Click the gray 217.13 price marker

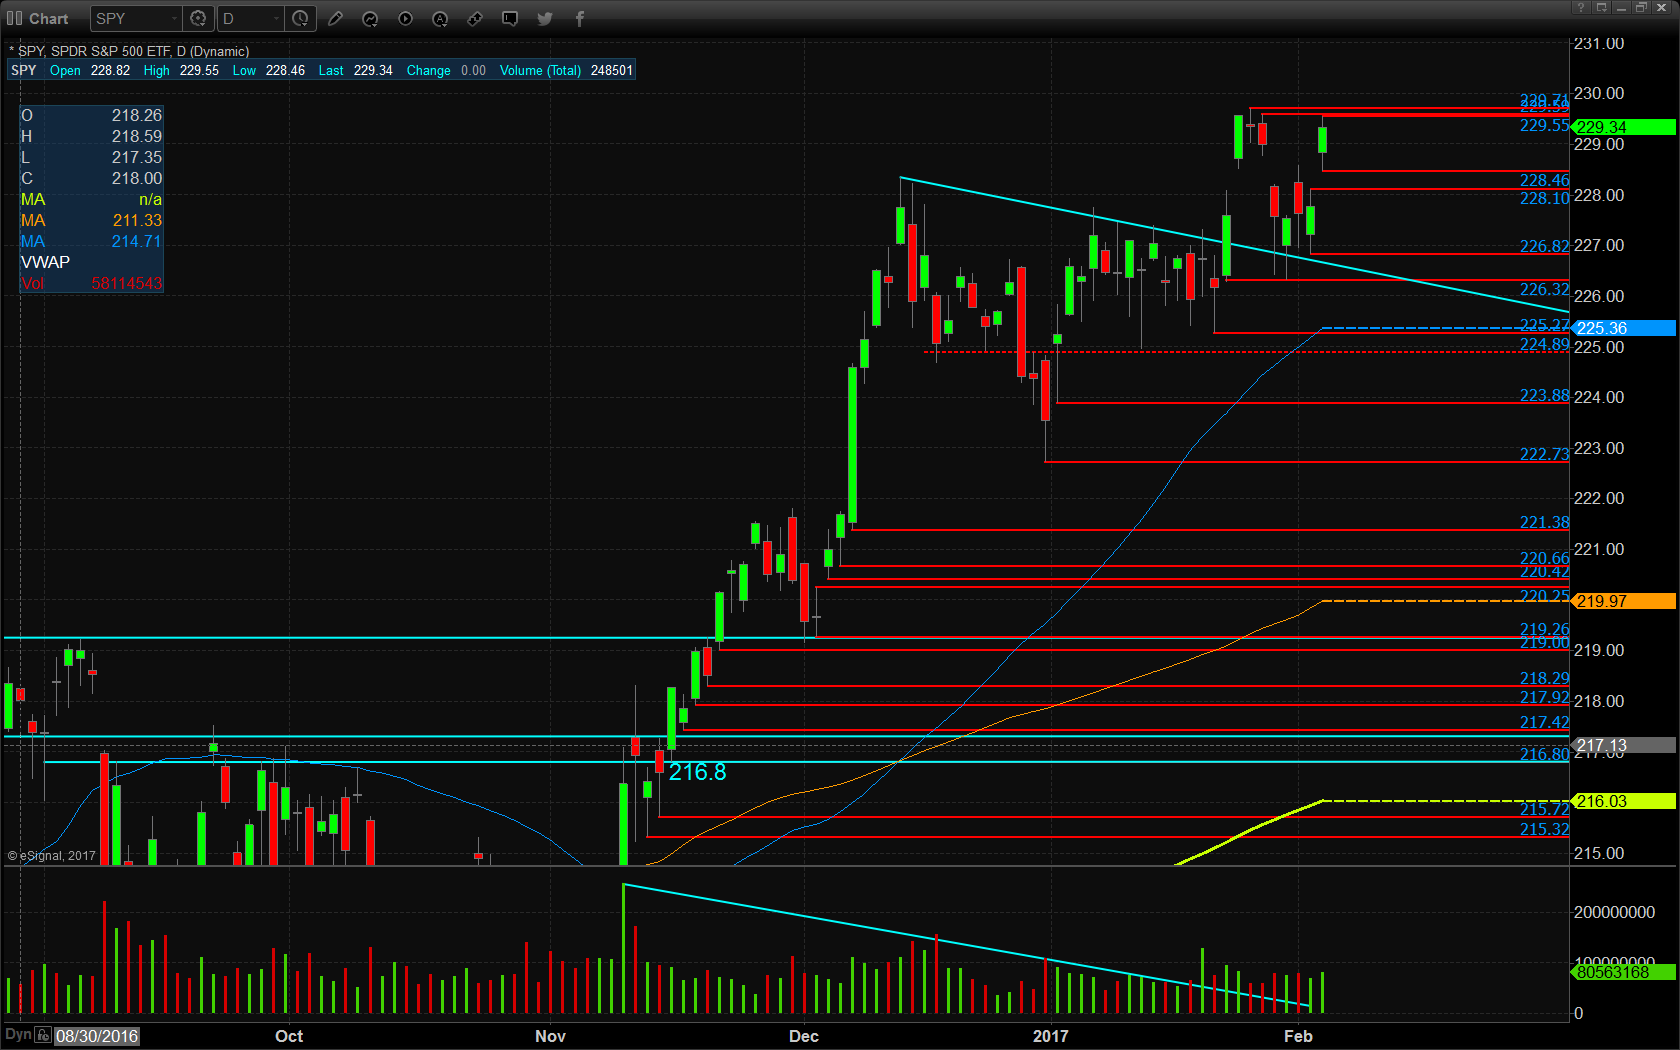[x=1624, y=745]
